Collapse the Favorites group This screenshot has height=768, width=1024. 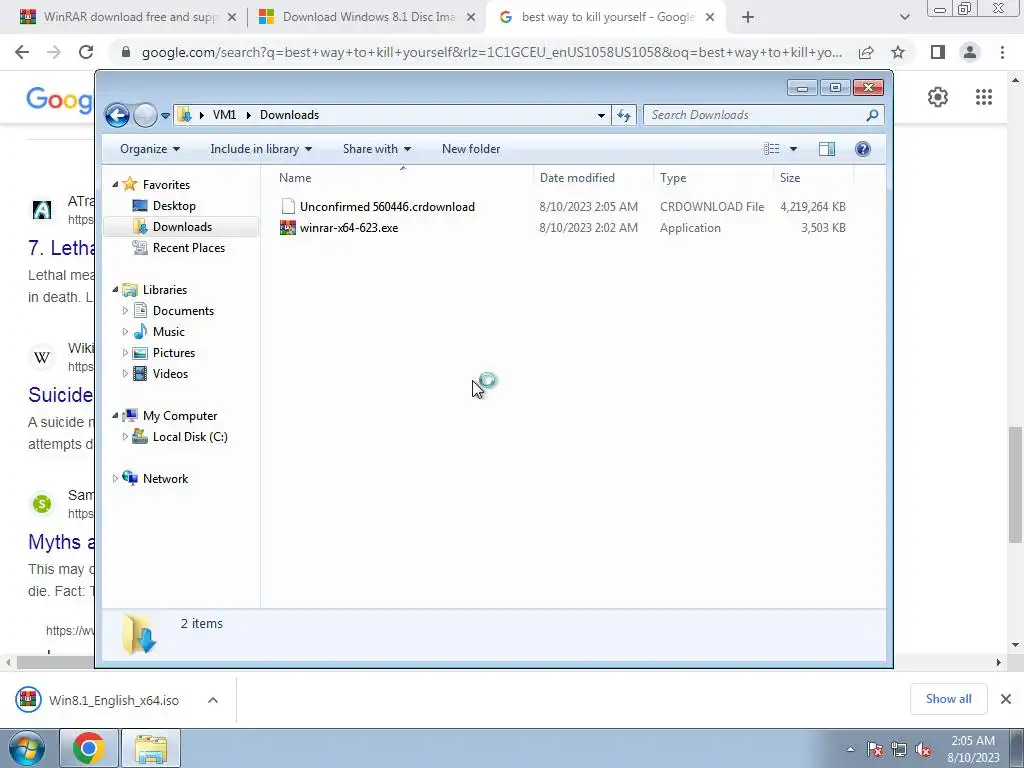pos(115,185)
